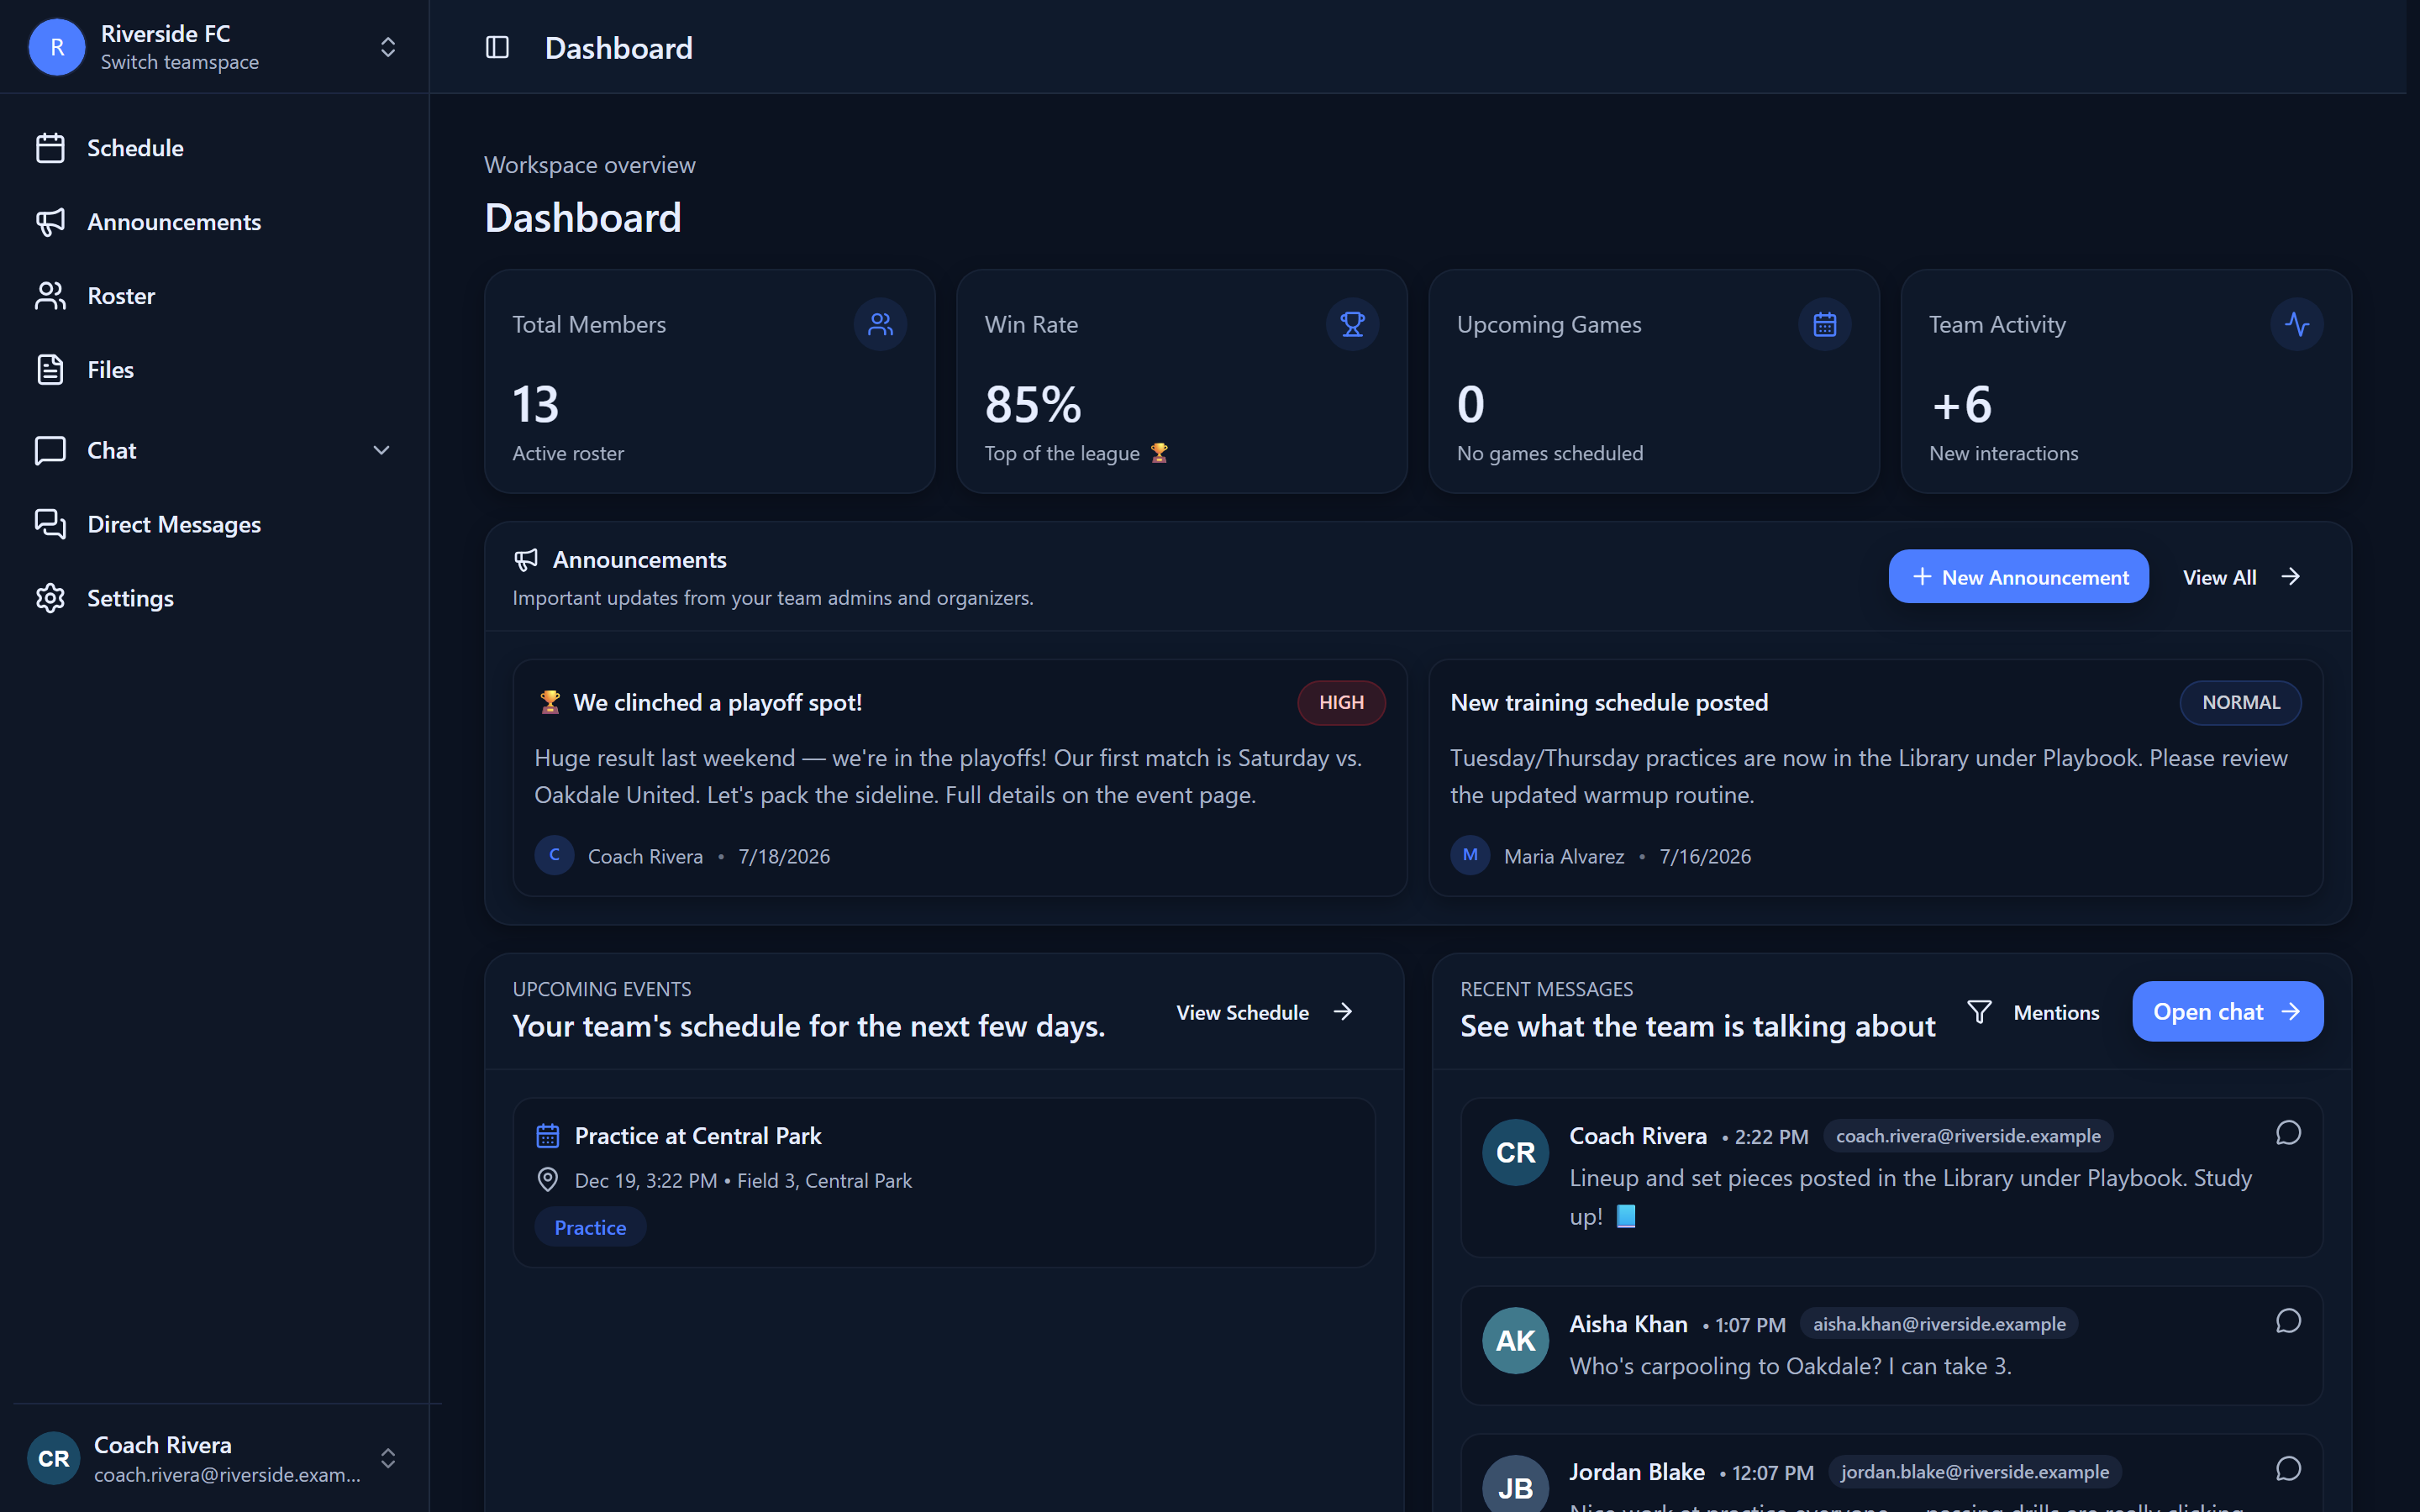
Task: Click the location pin icon
Action: click(547, 1180)
